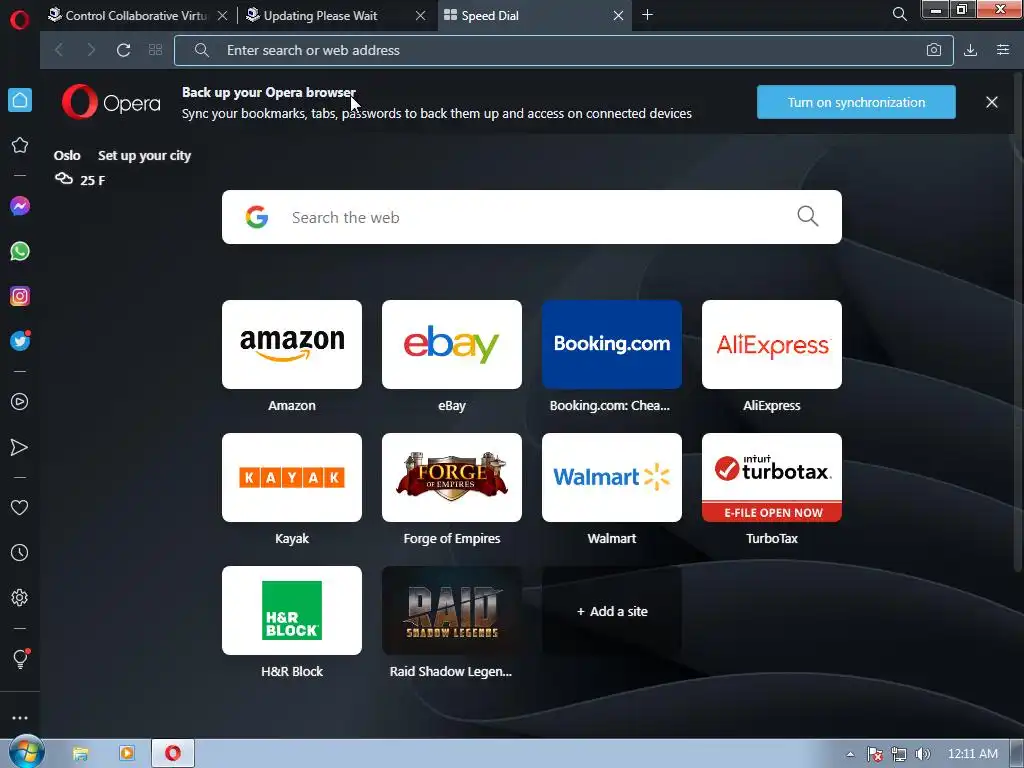This screenshot has height=768, width=1024.
Task: Open the eBay speed dial tile
Action: (452, 344)
